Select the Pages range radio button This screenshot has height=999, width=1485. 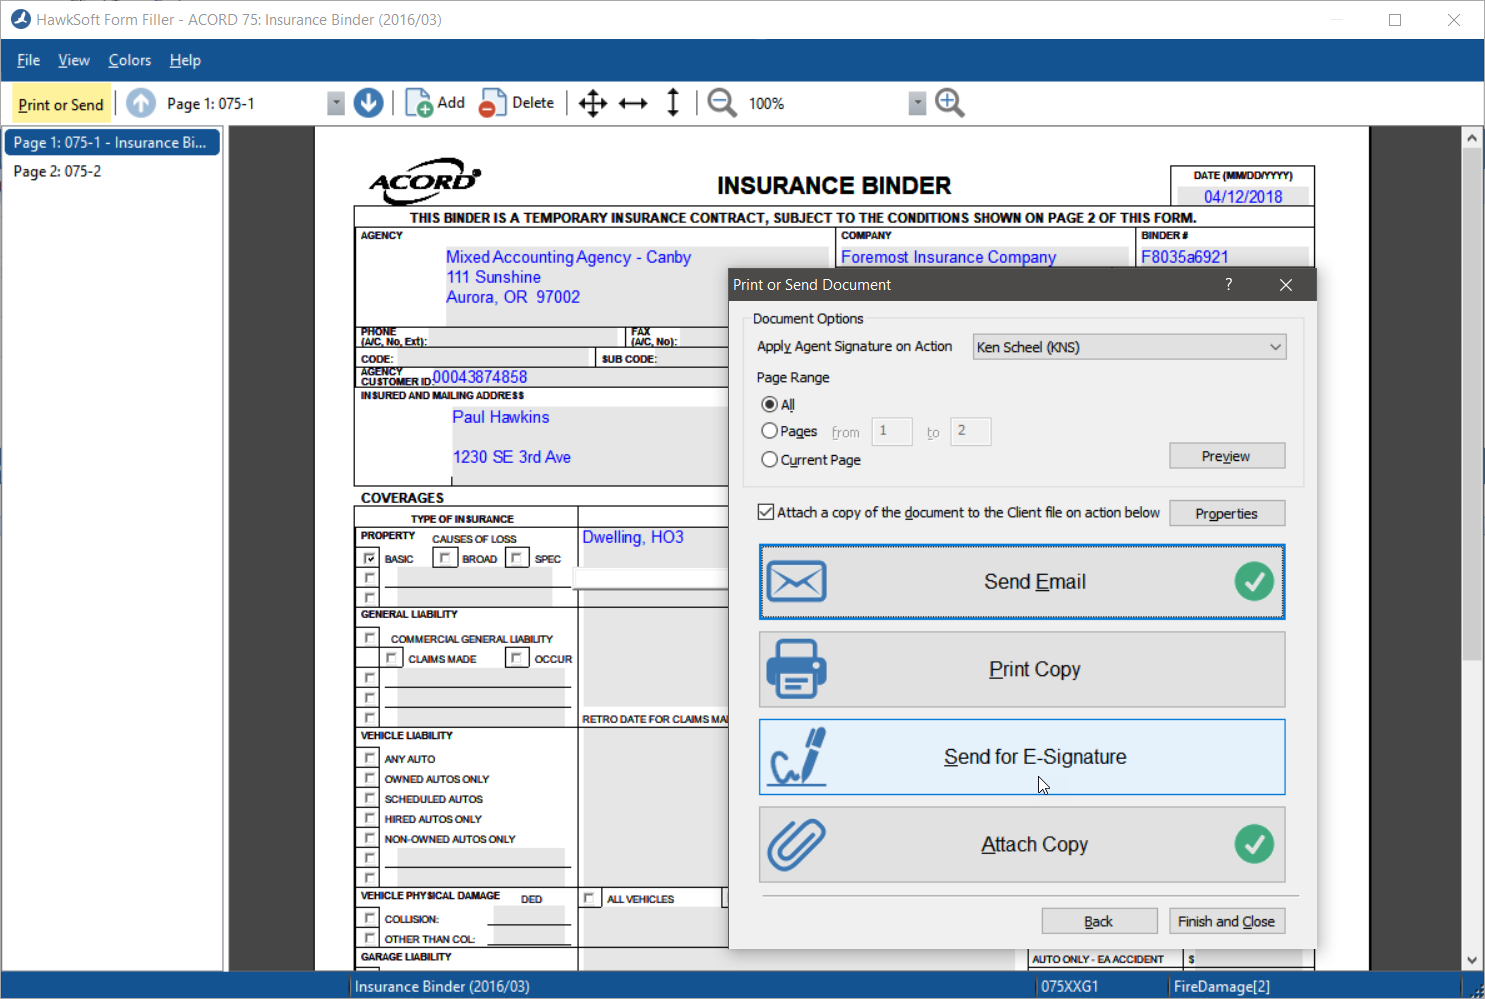[769, 431]
